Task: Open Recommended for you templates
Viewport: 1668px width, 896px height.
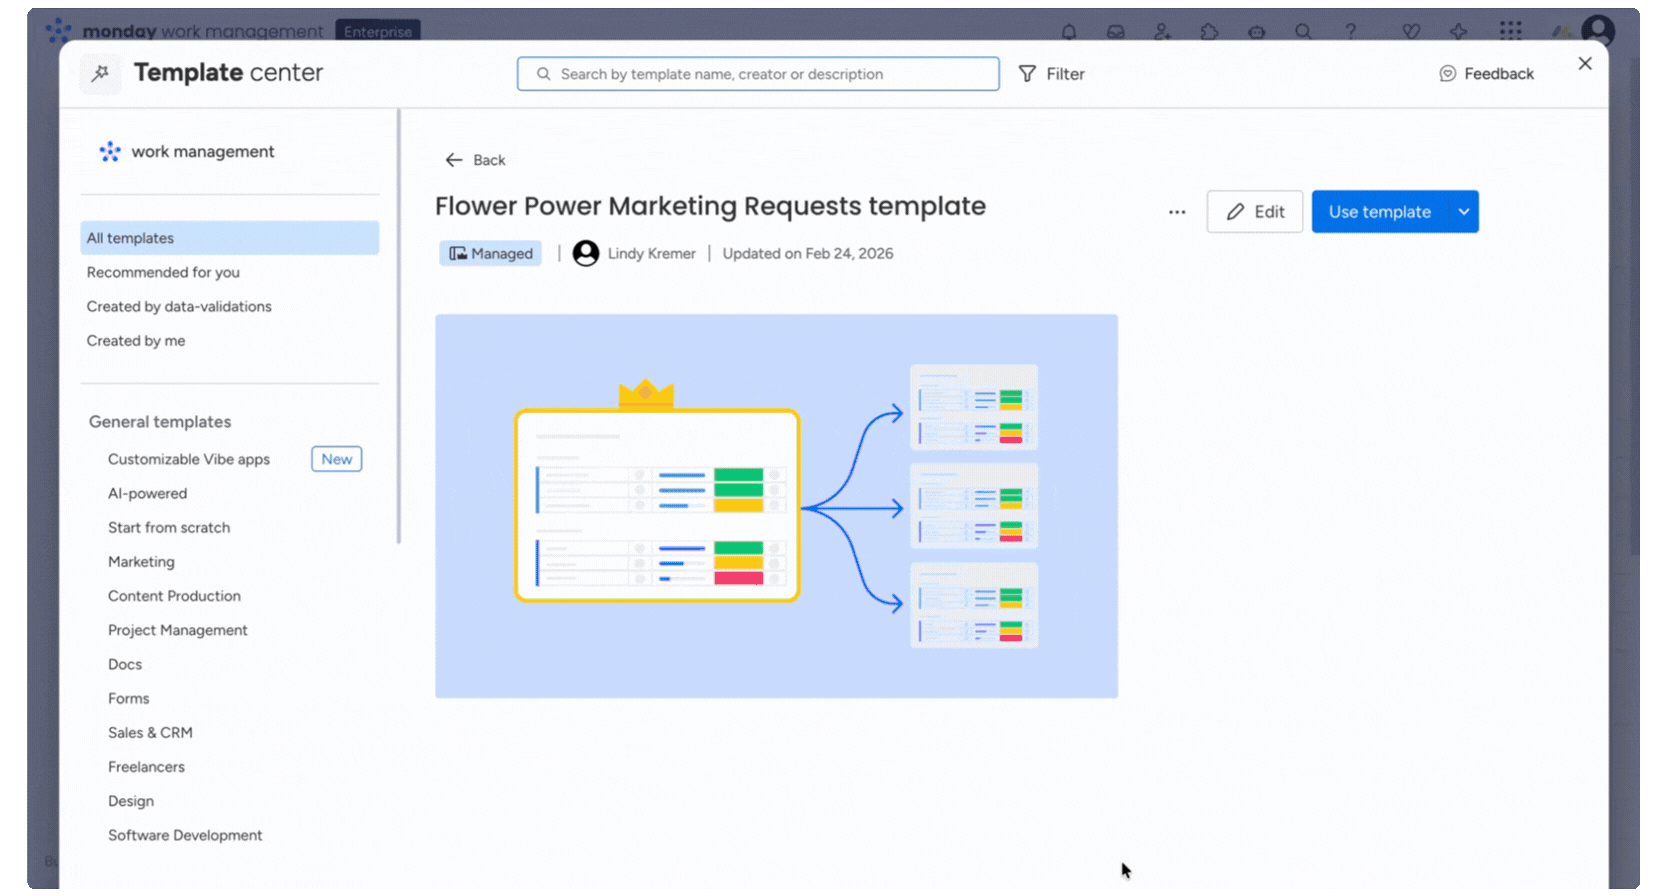Action: pos(163,272)
